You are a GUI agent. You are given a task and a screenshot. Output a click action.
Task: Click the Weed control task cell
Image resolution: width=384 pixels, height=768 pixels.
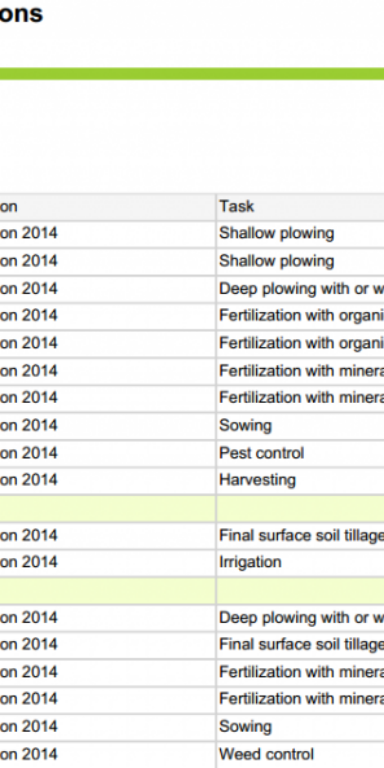point(300,754)
